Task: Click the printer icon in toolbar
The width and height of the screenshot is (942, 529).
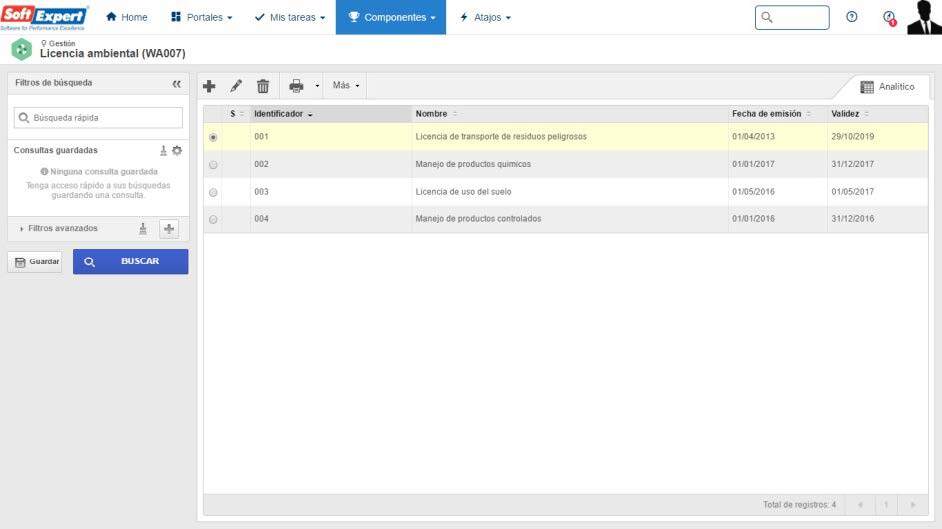Action: (x=296, y=86)
